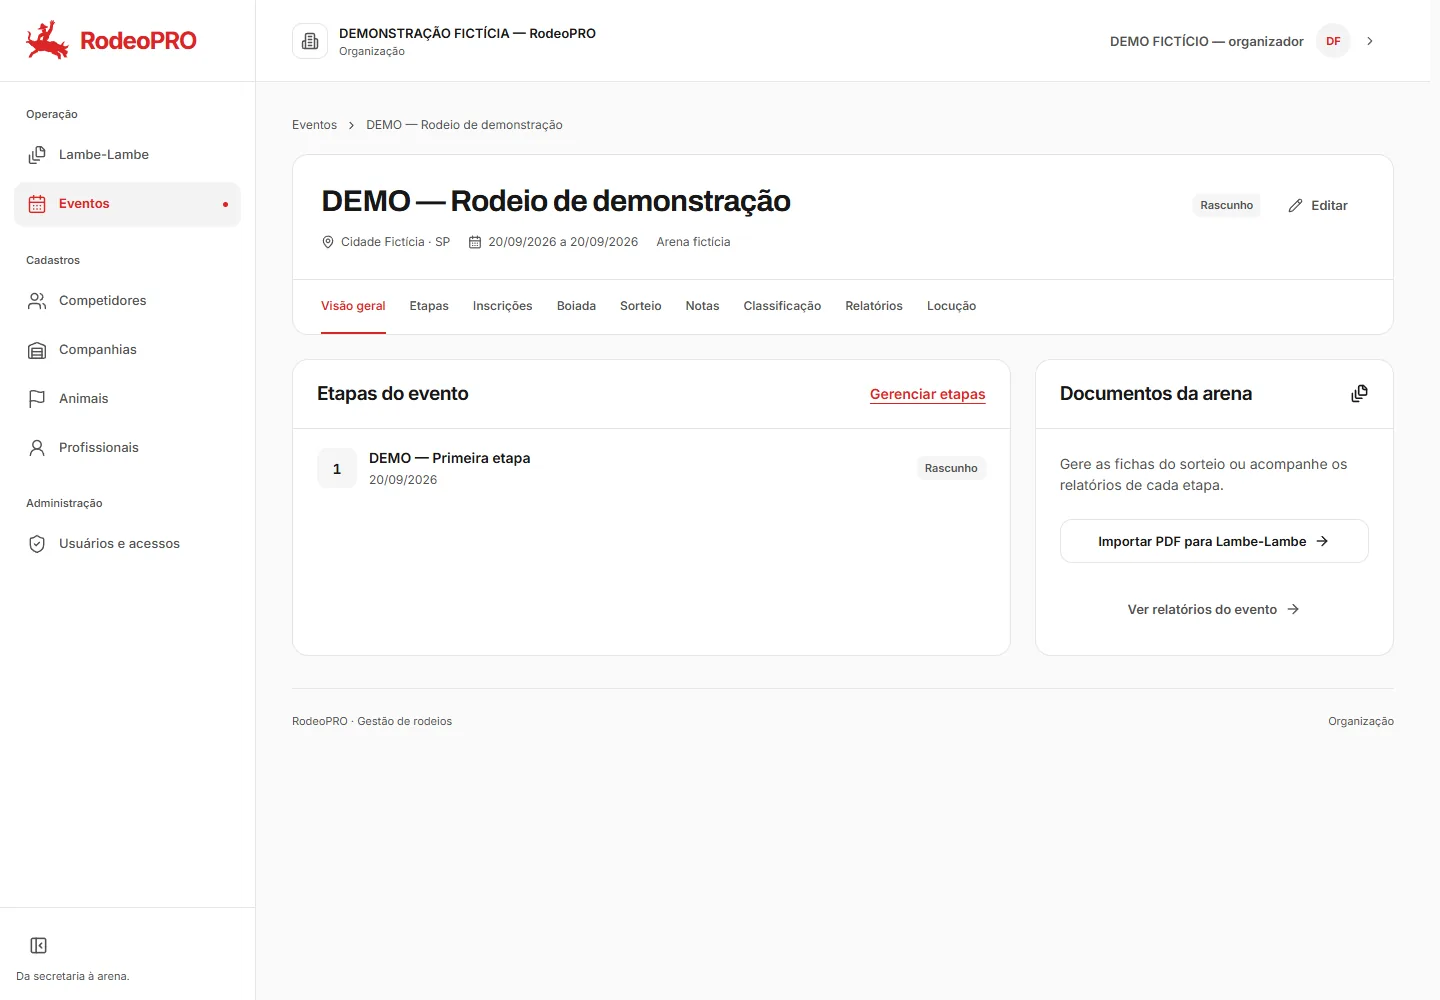The width and height of the screenshot is (1440, 1000).
Task: Click the Lambe-Lambe copy icon in sidebar
Action: 37,155
